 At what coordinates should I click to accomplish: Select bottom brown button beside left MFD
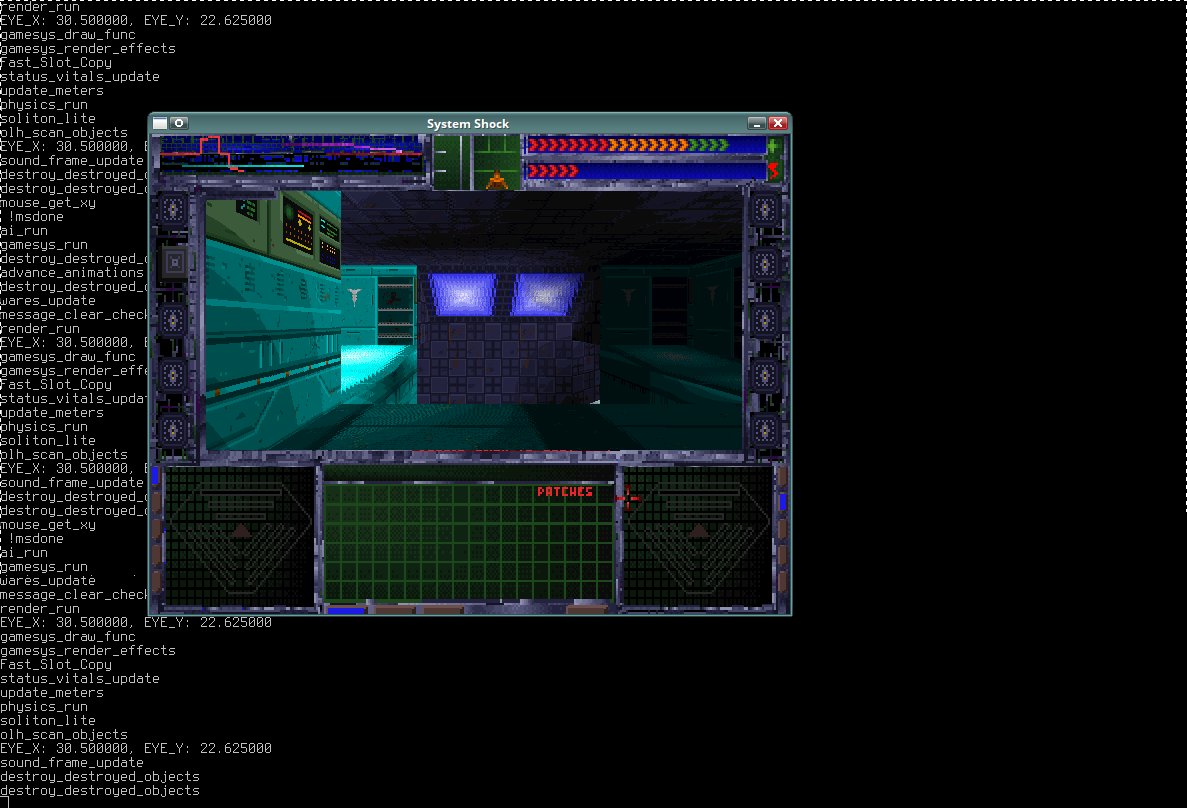pyautogui.click(x=157, y=581)
